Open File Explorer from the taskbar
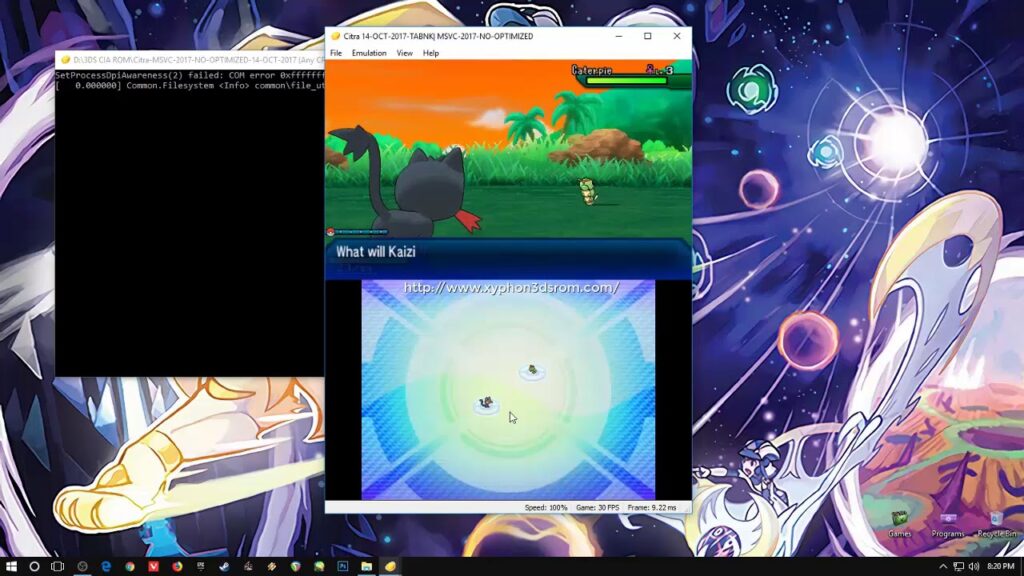 [x=367, y=566]
